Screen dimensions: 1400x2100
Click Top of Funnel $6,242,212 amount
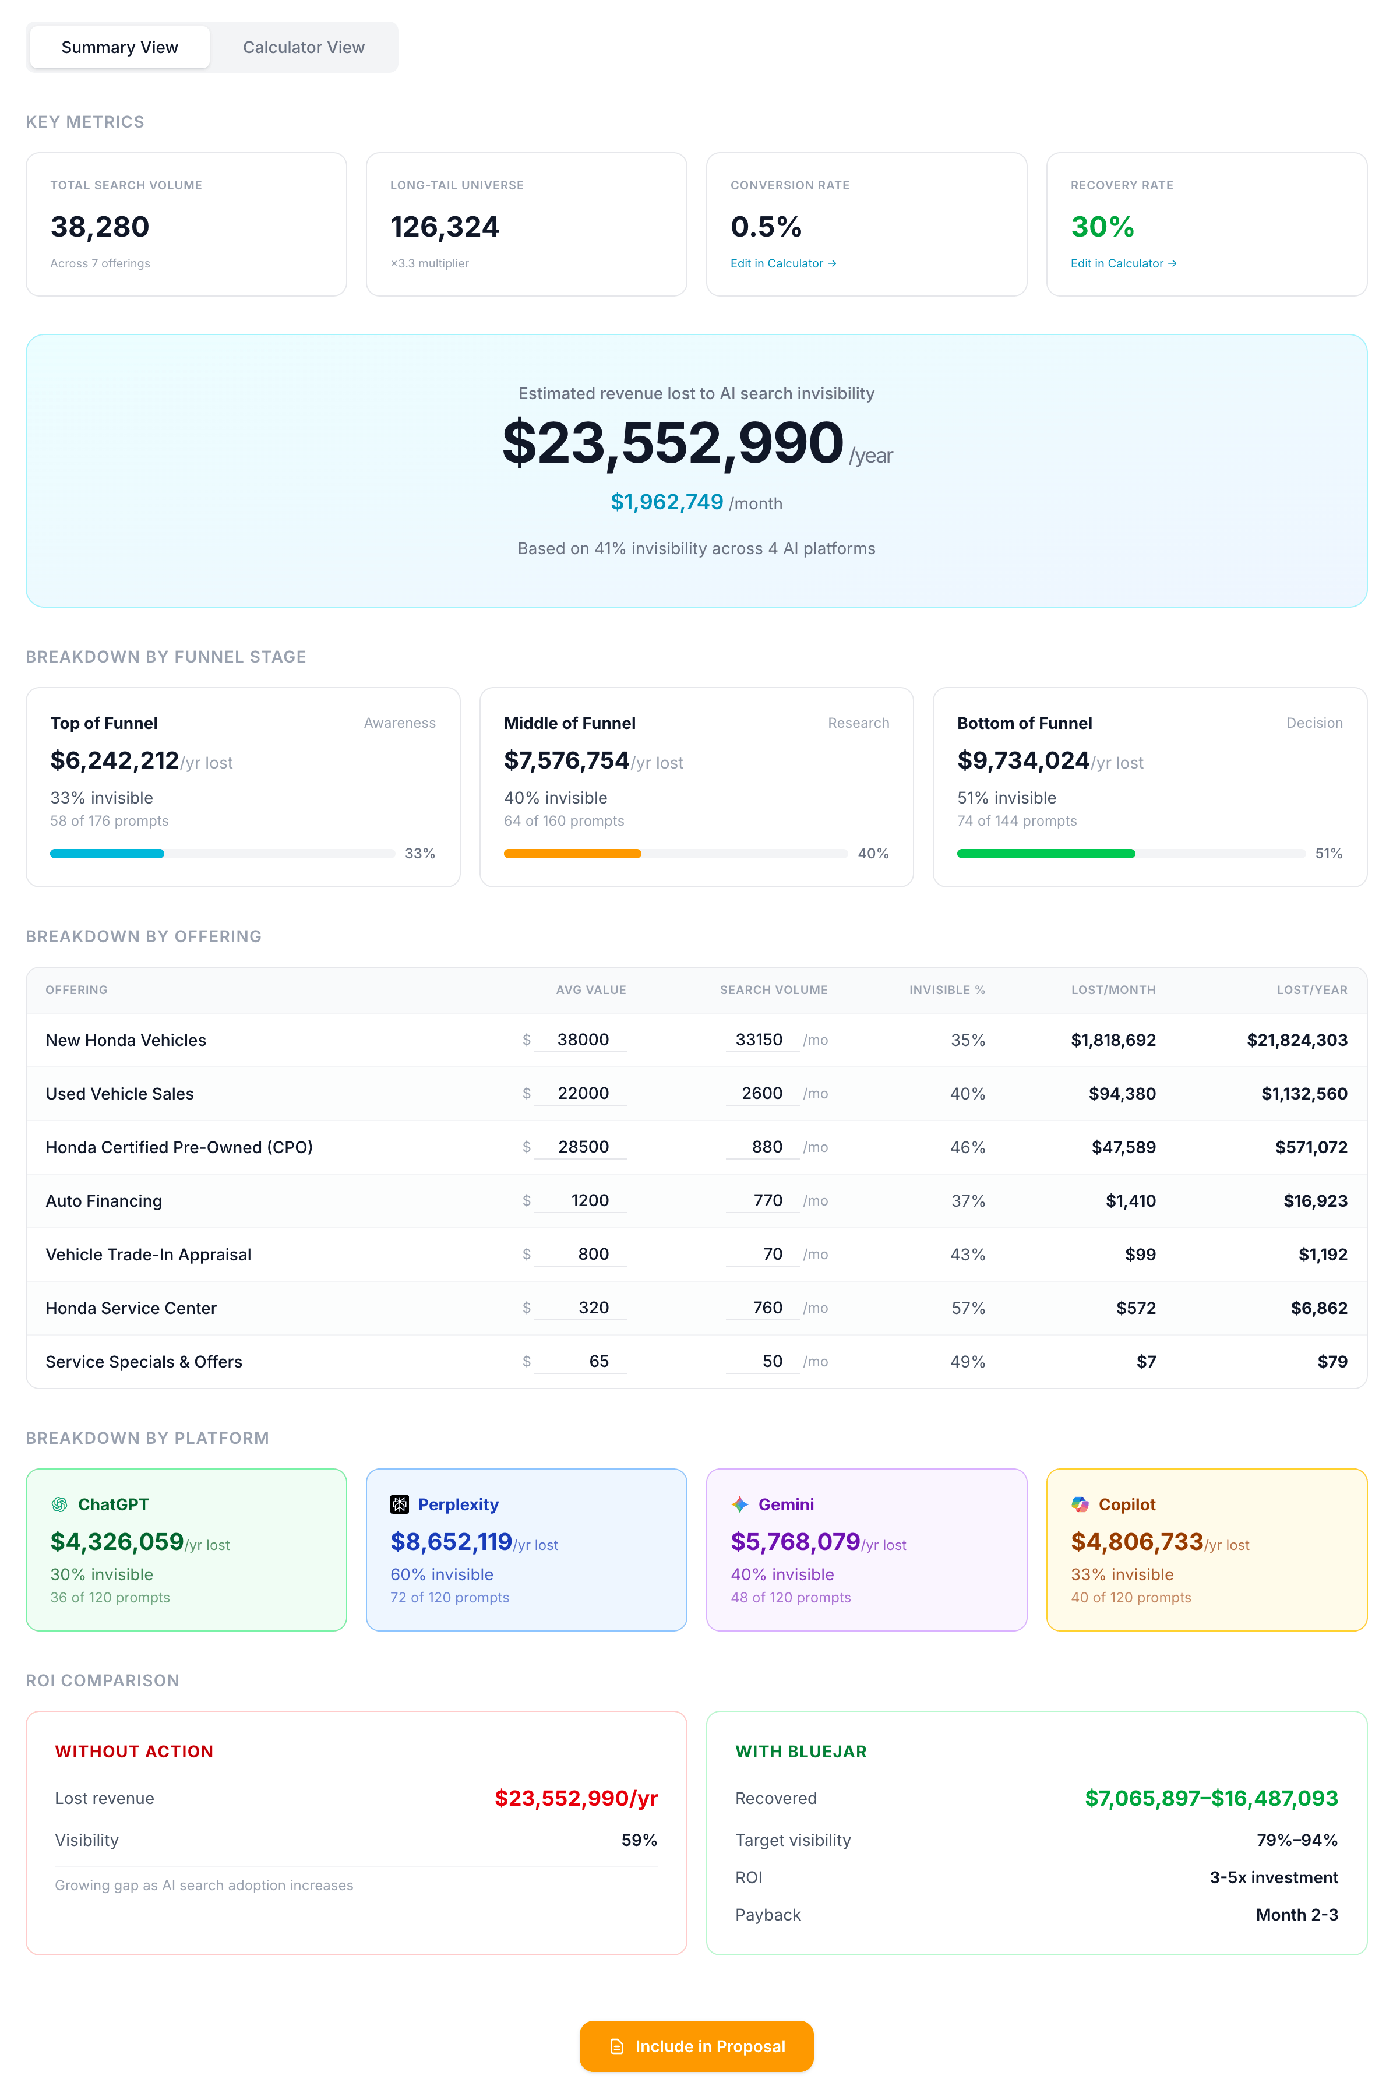coord(115,761)
